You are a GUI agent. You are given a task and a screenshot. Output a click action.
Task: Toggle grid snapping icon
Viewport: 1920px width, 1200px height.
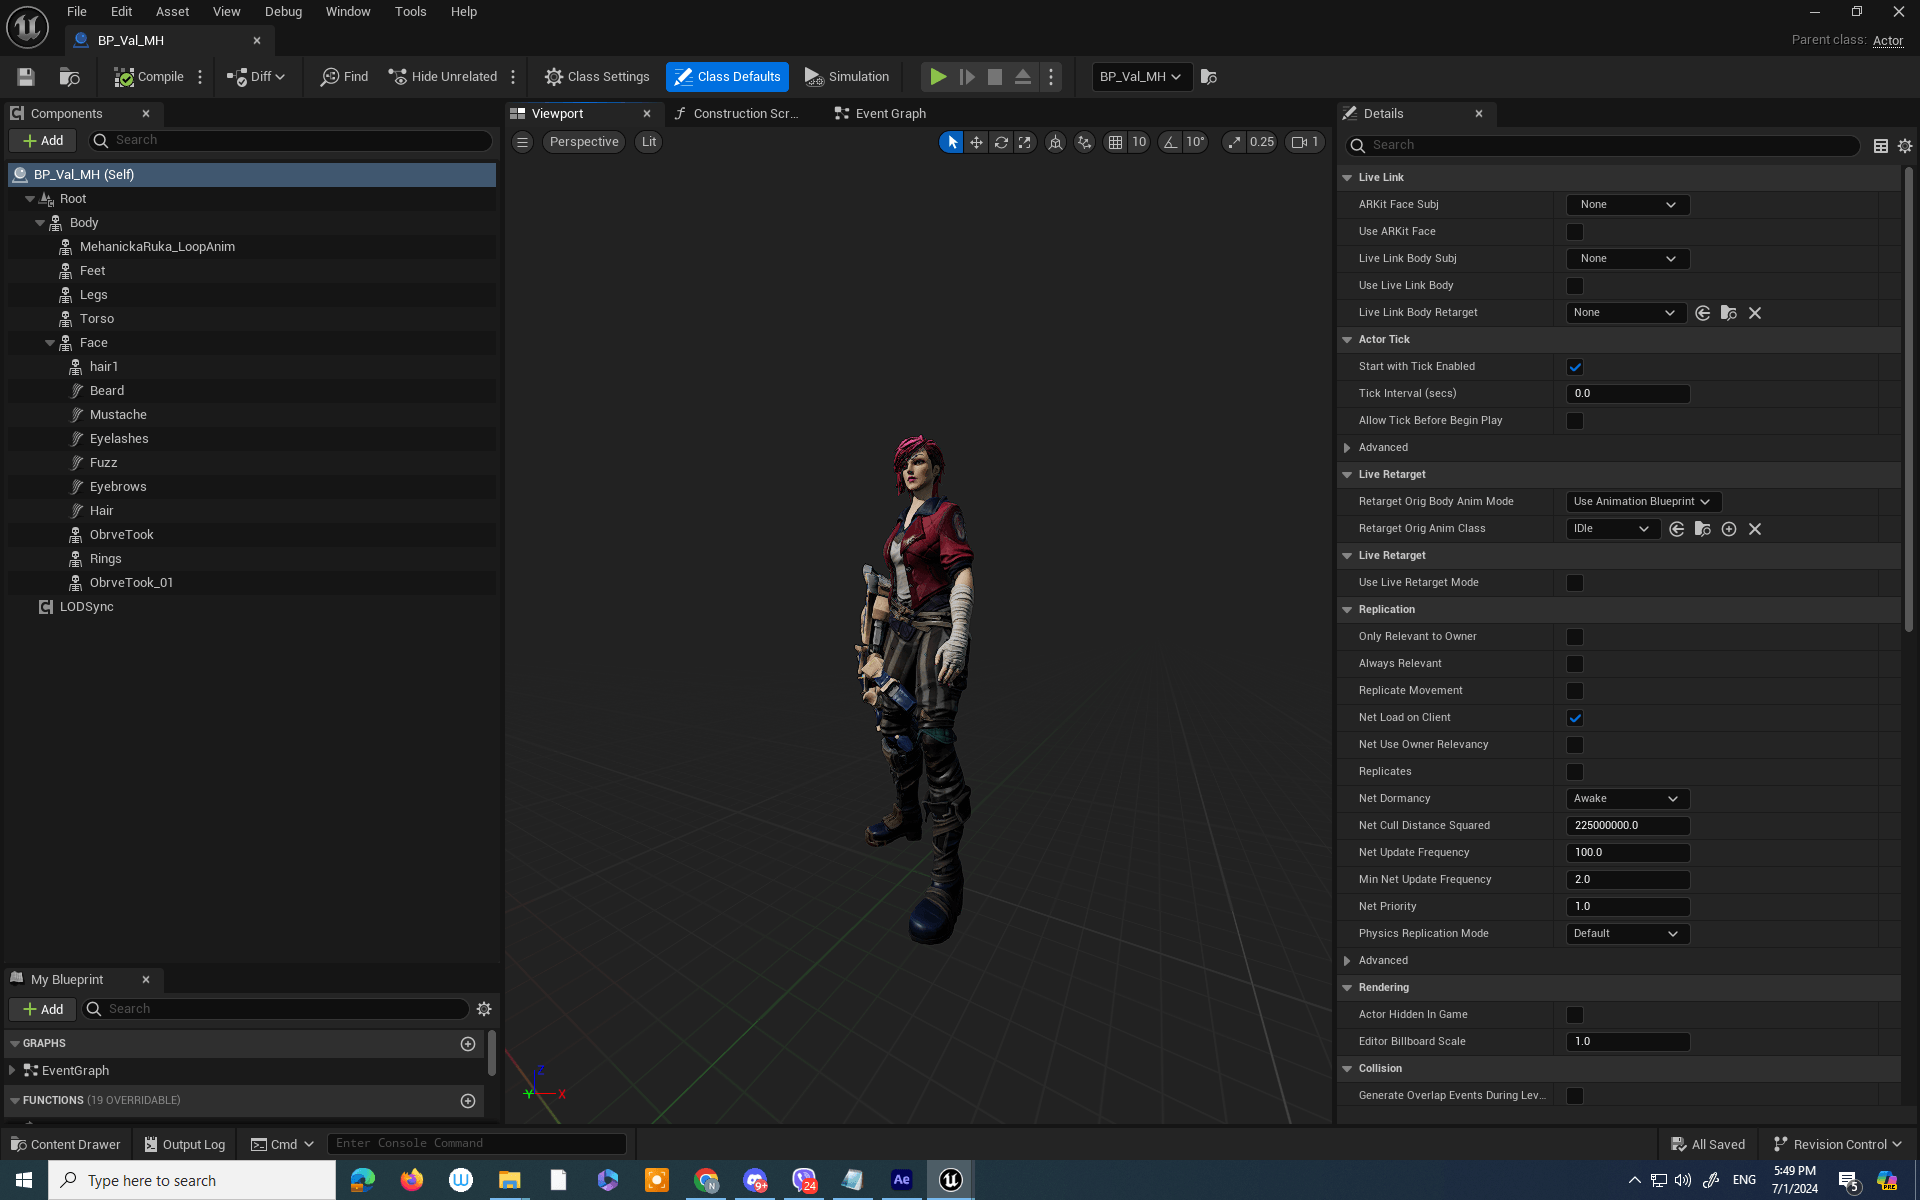point(1115,142)
